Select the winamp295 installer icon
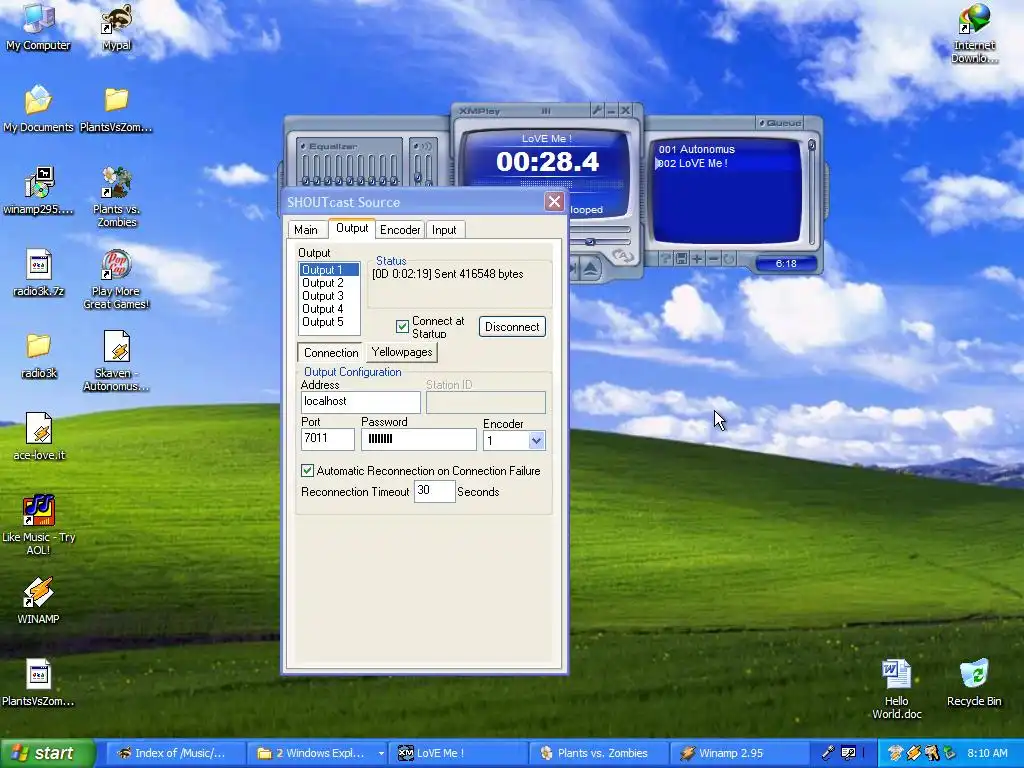 [x=38, y=191]
